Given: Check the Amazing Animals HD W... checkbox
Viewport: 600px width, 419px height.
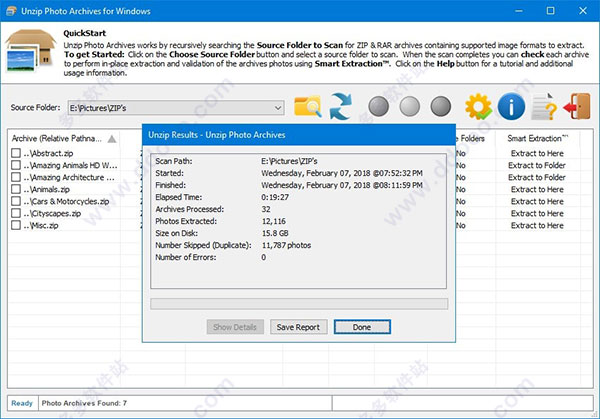Looking at the screenshot, I should click(16, 165).
